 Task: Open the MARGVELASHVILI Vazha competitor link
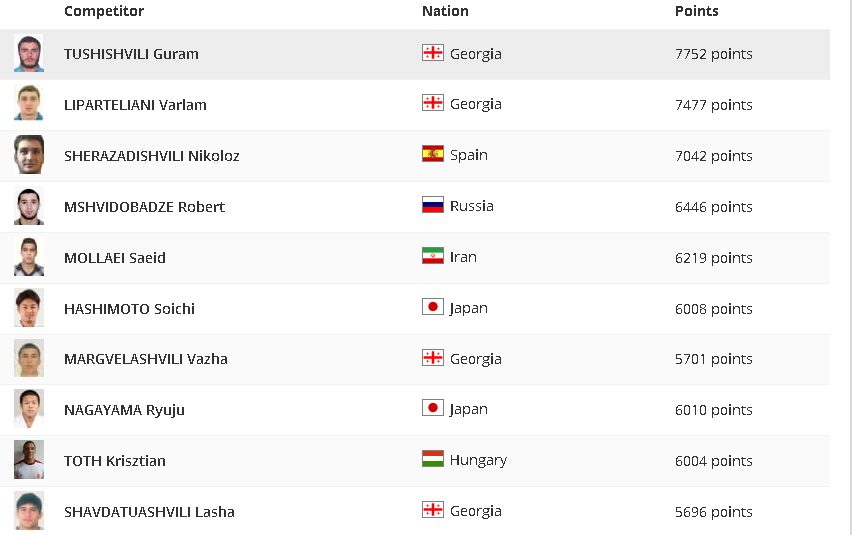click(146, 359)
